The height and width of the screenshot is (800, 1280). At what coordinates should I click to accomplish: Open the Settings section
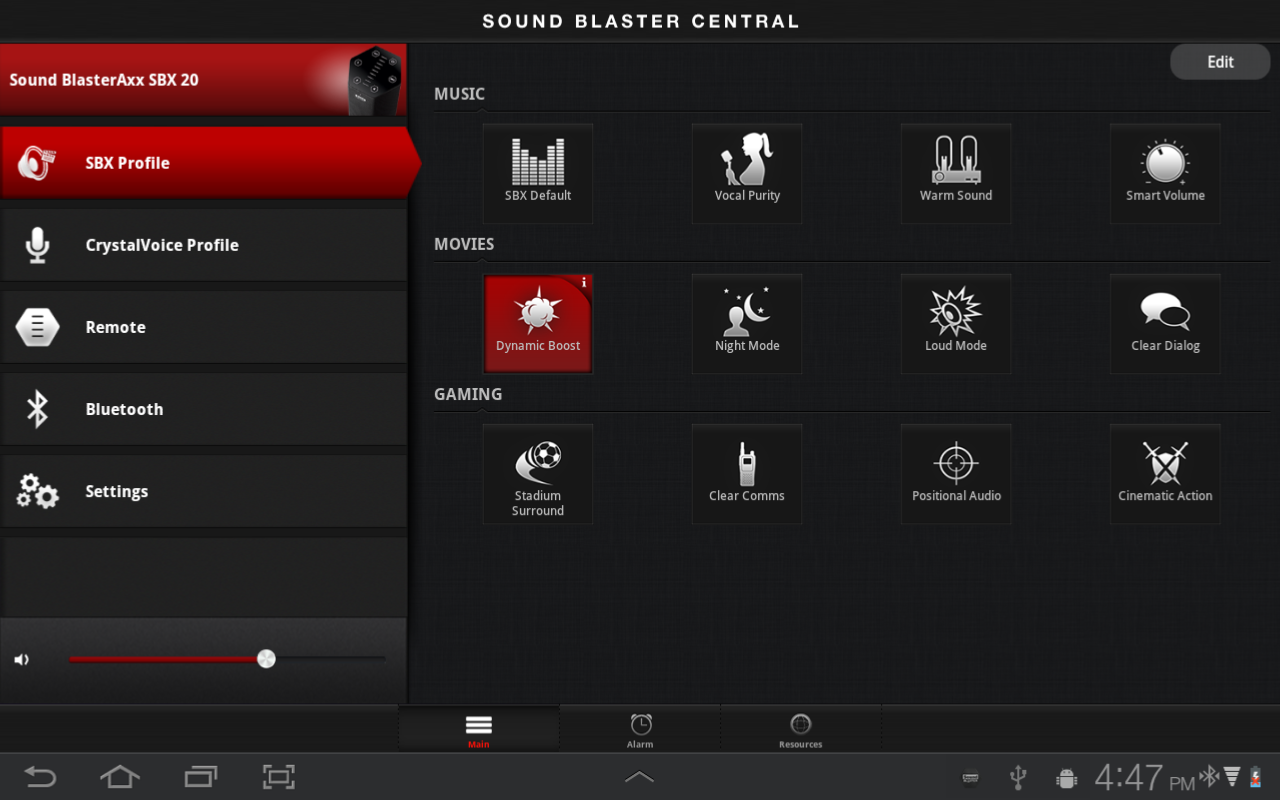204,491
